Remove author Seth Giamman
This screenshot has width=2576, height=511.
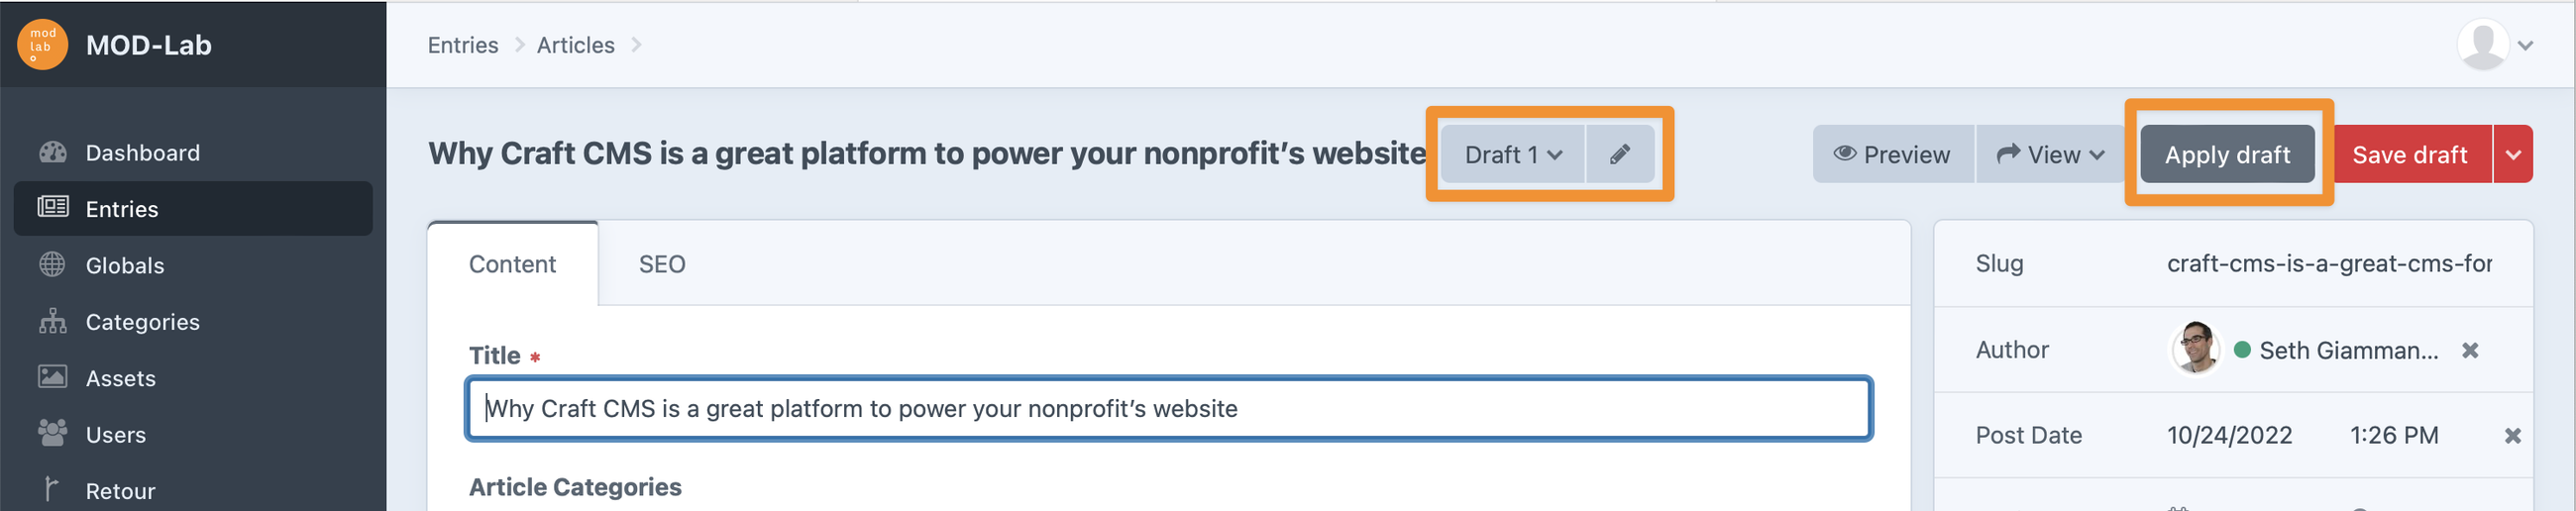[x=2470, y=350]
